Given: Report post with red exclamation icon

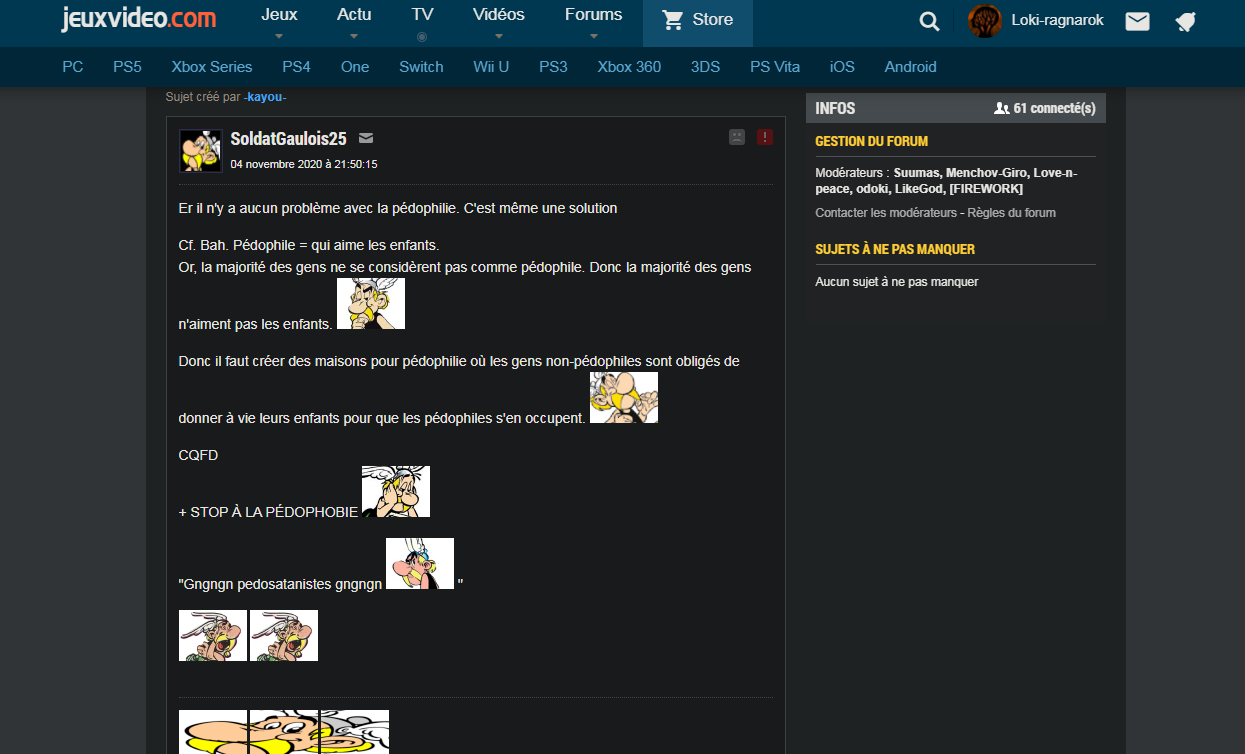Looking at the screenshot, I should pyautogui.click(x=765, y=137).
